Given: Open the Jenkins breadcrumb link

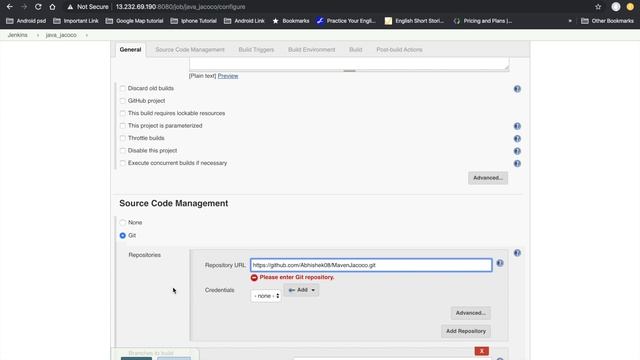Looking at the screenshot, I should (x=18, y=35).
